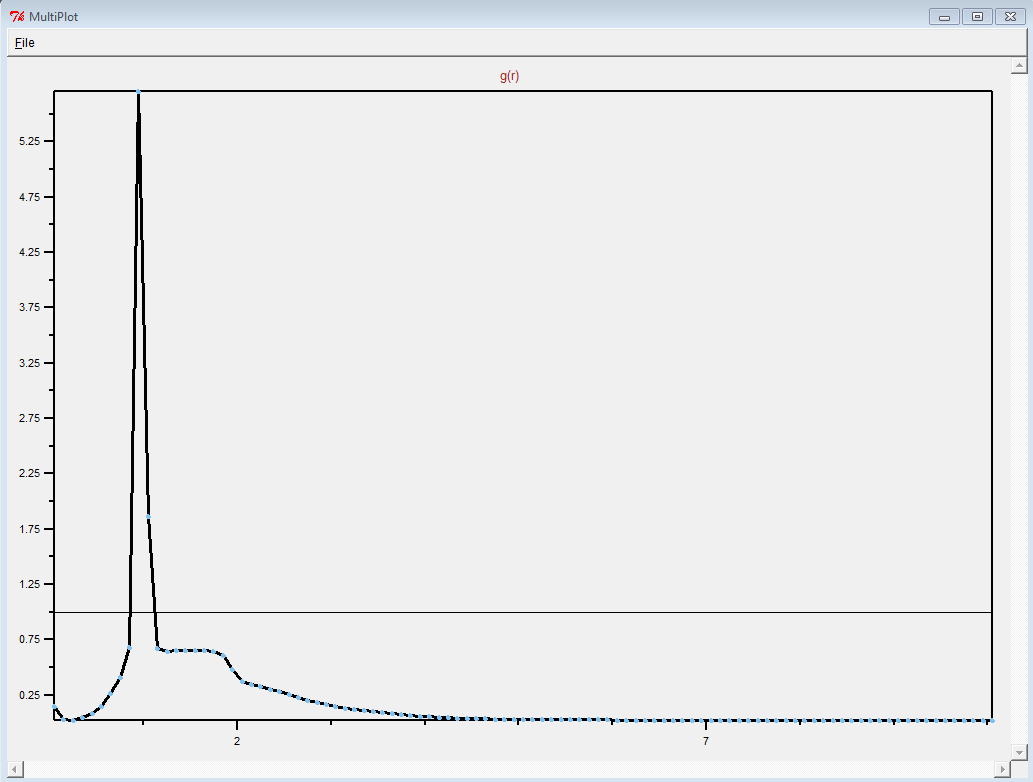This screenshot has width=1033, height=782.
Task: Click the 0.25 y-axis label
Action: pyautogui.click(x=29, y=695)
